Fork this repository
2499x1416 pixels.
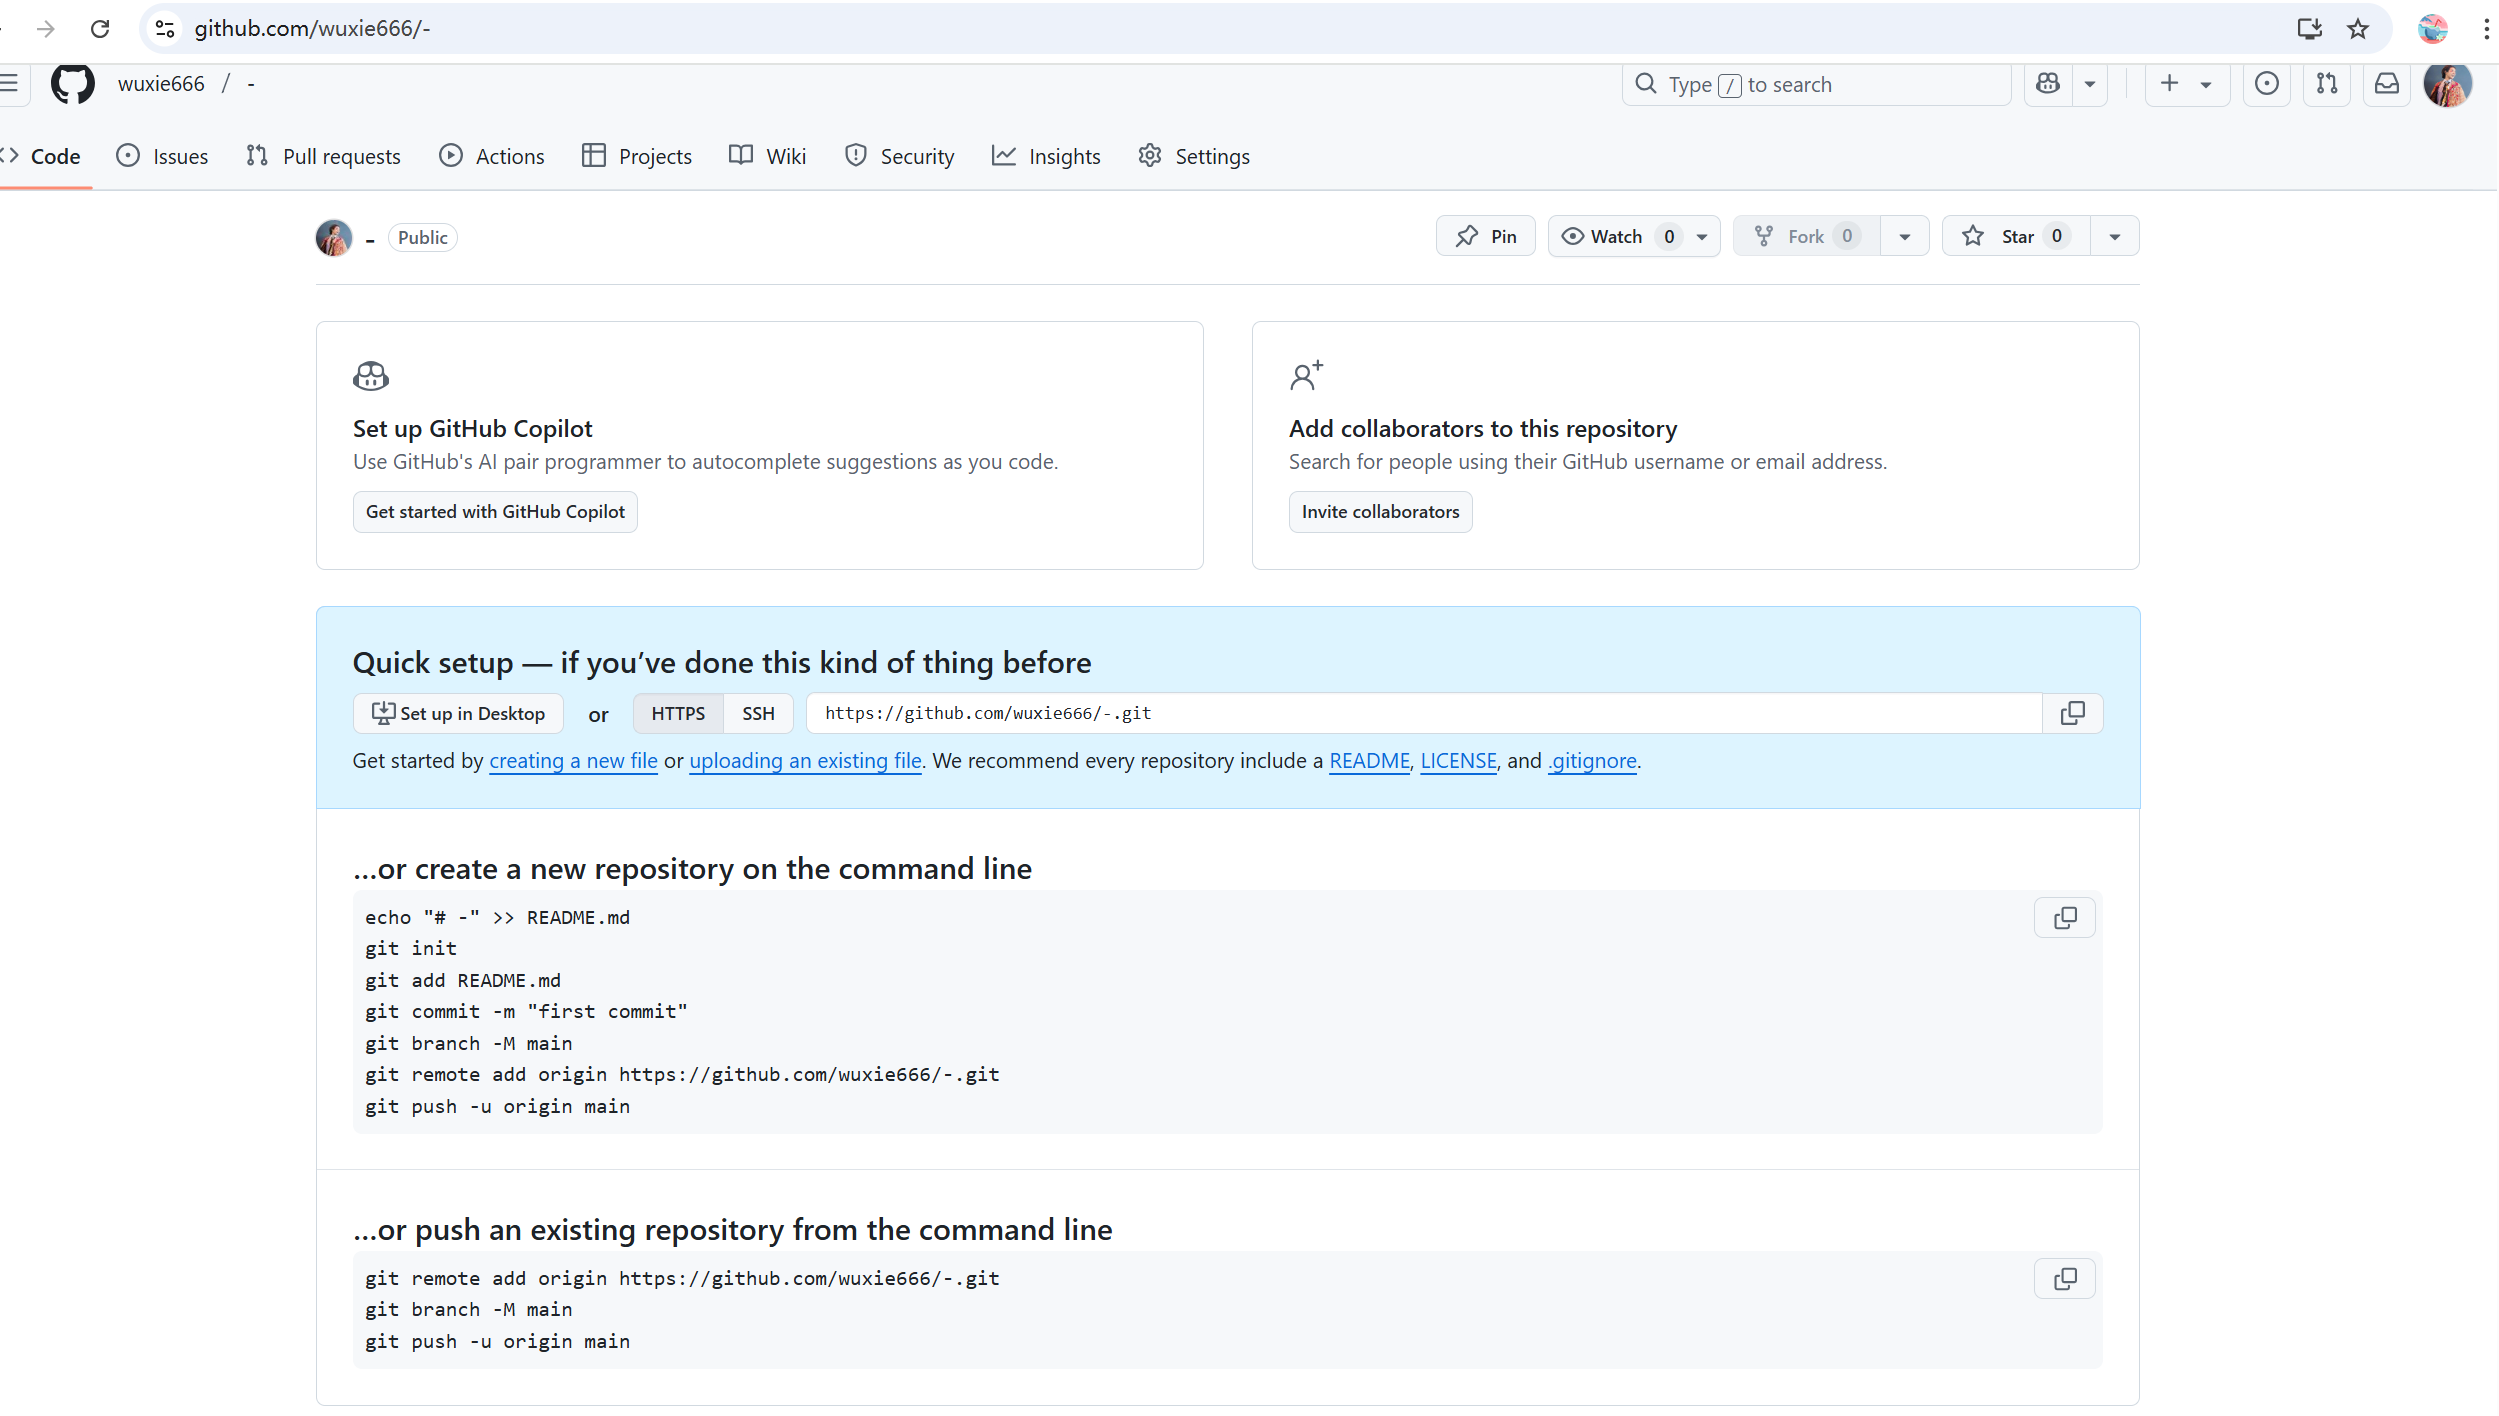click(x=1806, y=236)
